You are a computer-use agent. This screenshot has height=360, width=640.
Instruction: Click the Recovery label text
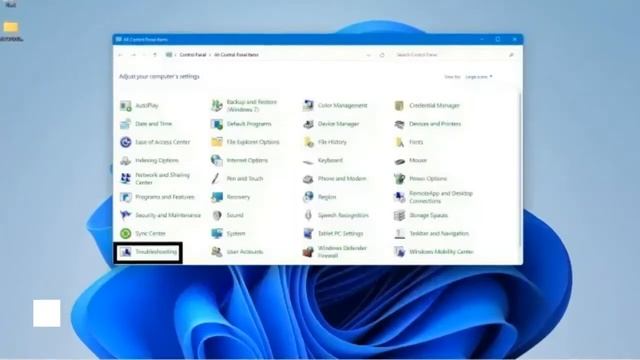(238, 197)
